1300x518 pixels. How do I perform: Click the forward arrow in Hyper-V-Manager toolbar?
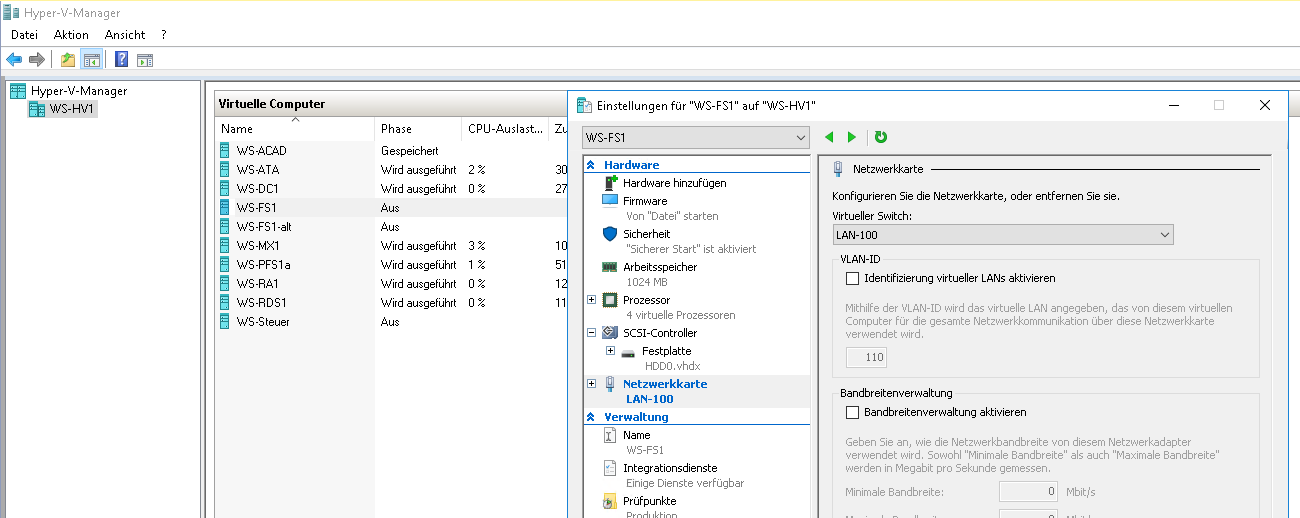37,59
